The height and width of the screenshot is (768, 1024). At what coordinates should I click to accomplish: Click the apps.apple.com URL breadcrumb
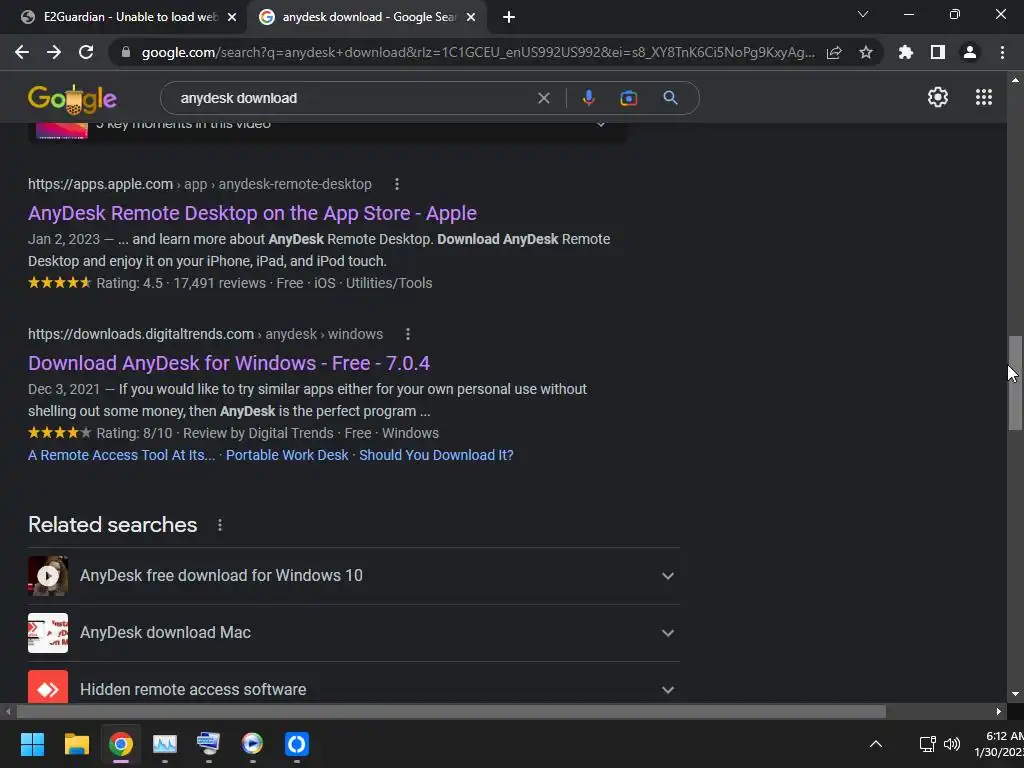click(200, 184)
